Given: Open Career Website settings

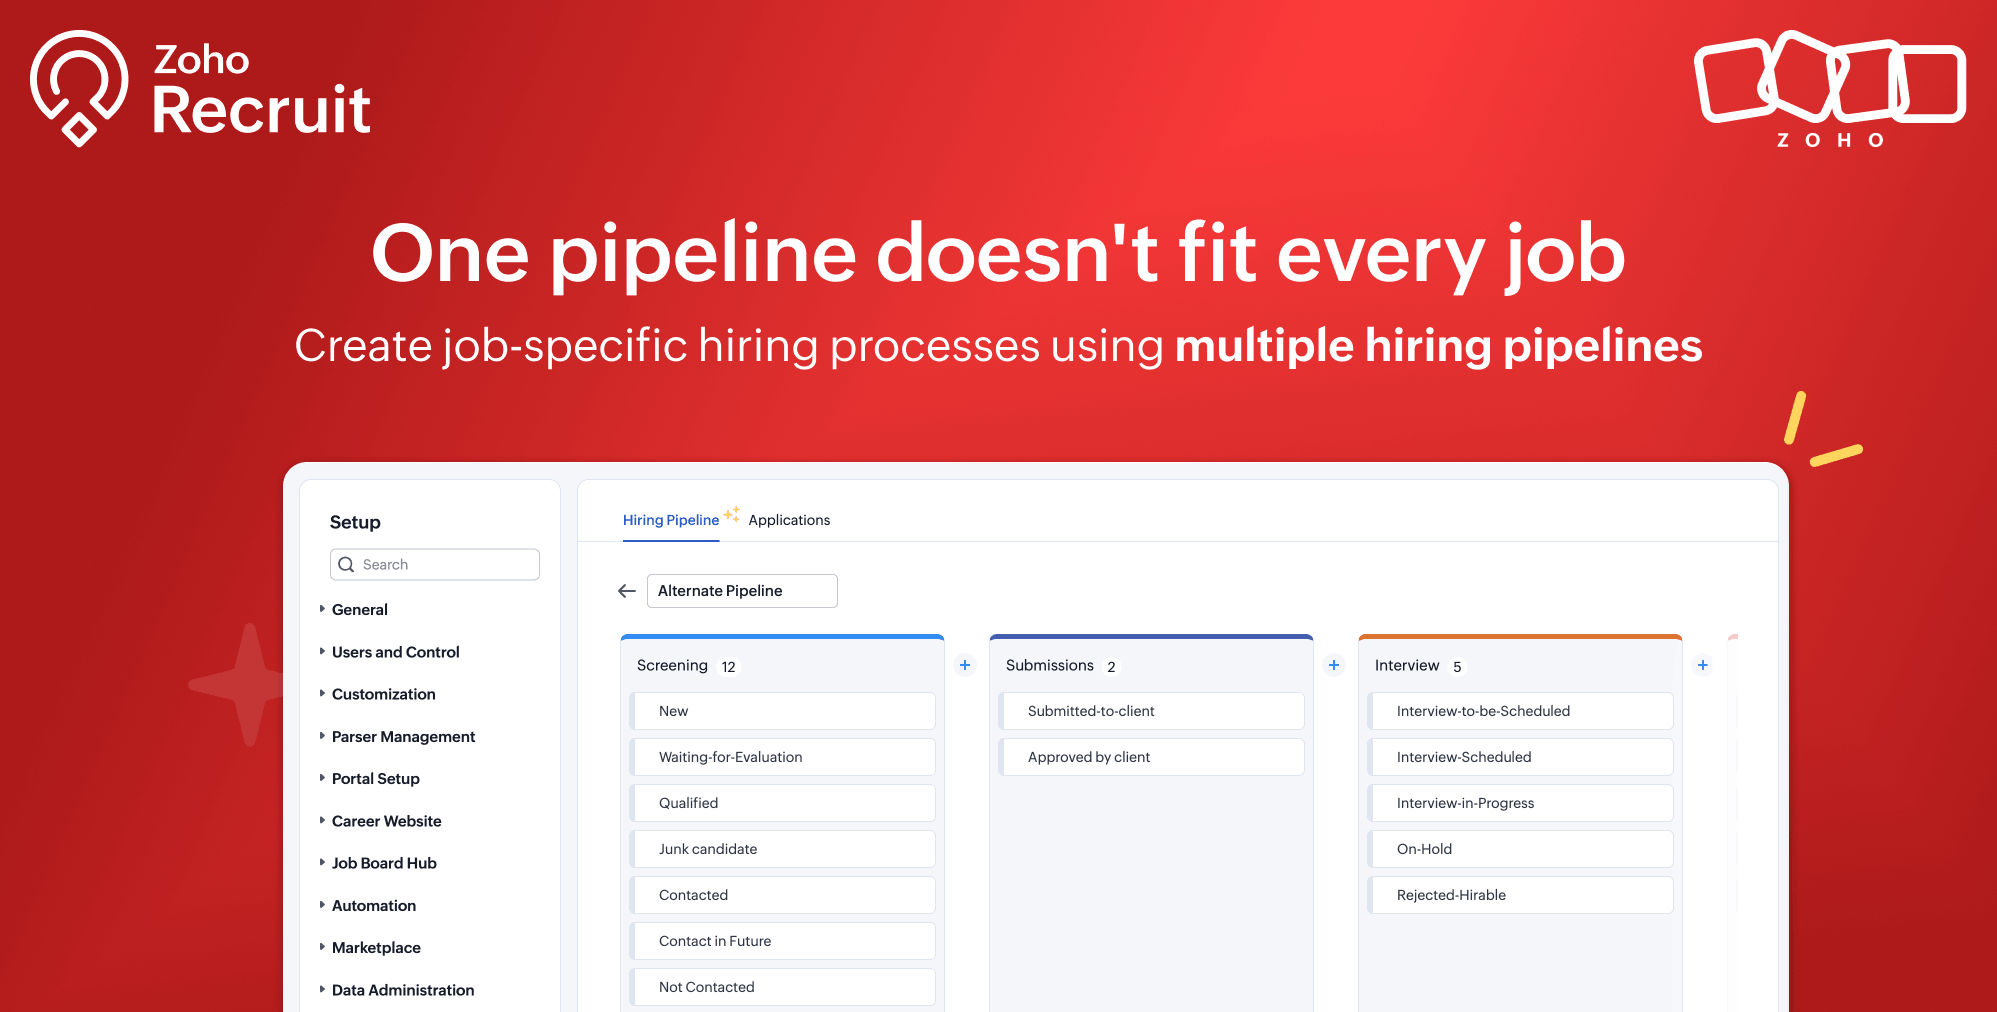Looking at the screenshot, I should click(x=387, y=821).
